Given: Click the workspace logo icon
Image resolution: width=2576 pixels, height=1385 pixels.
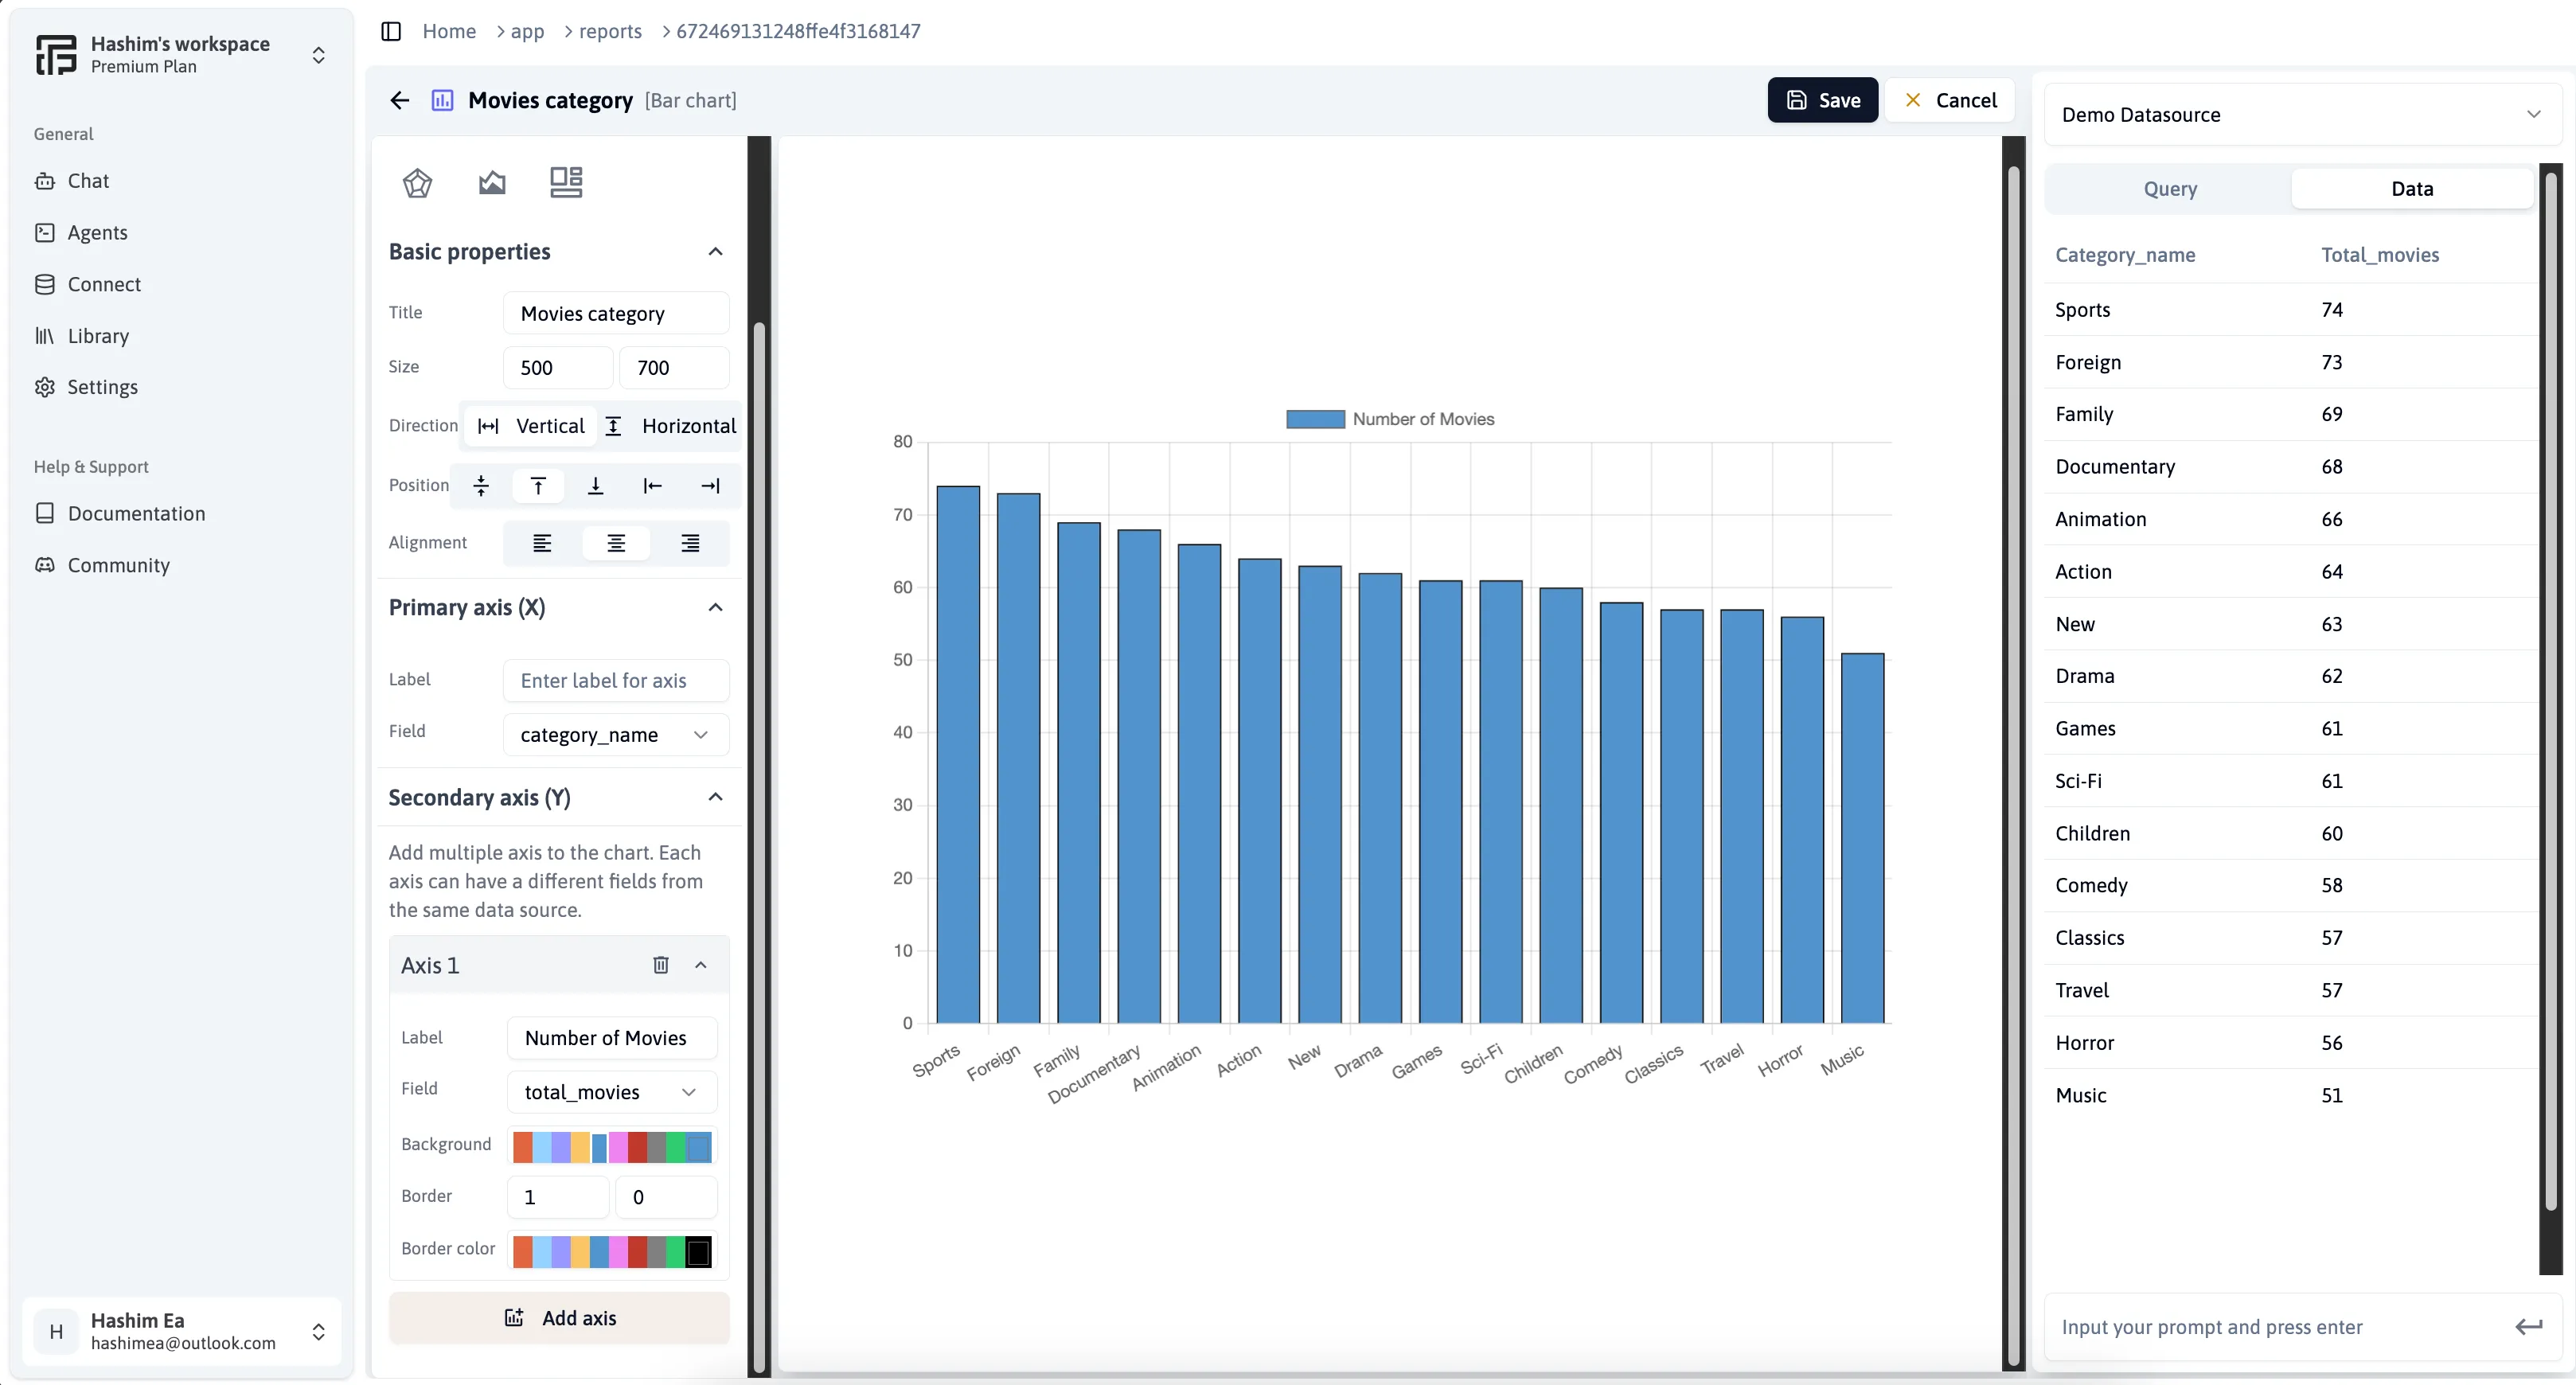Looking at the screenshot, I should 56,54.
